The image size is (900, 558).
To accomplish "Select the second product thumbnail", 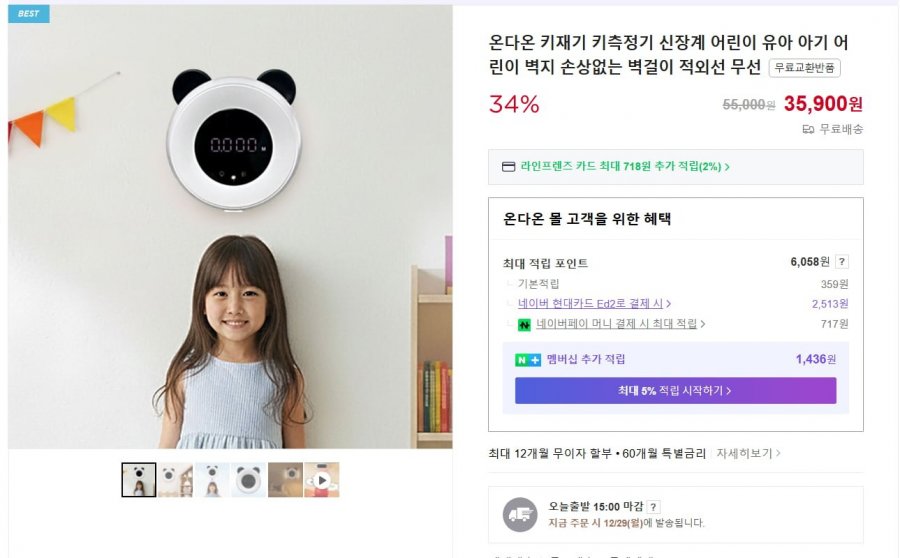I will [176, 480].
